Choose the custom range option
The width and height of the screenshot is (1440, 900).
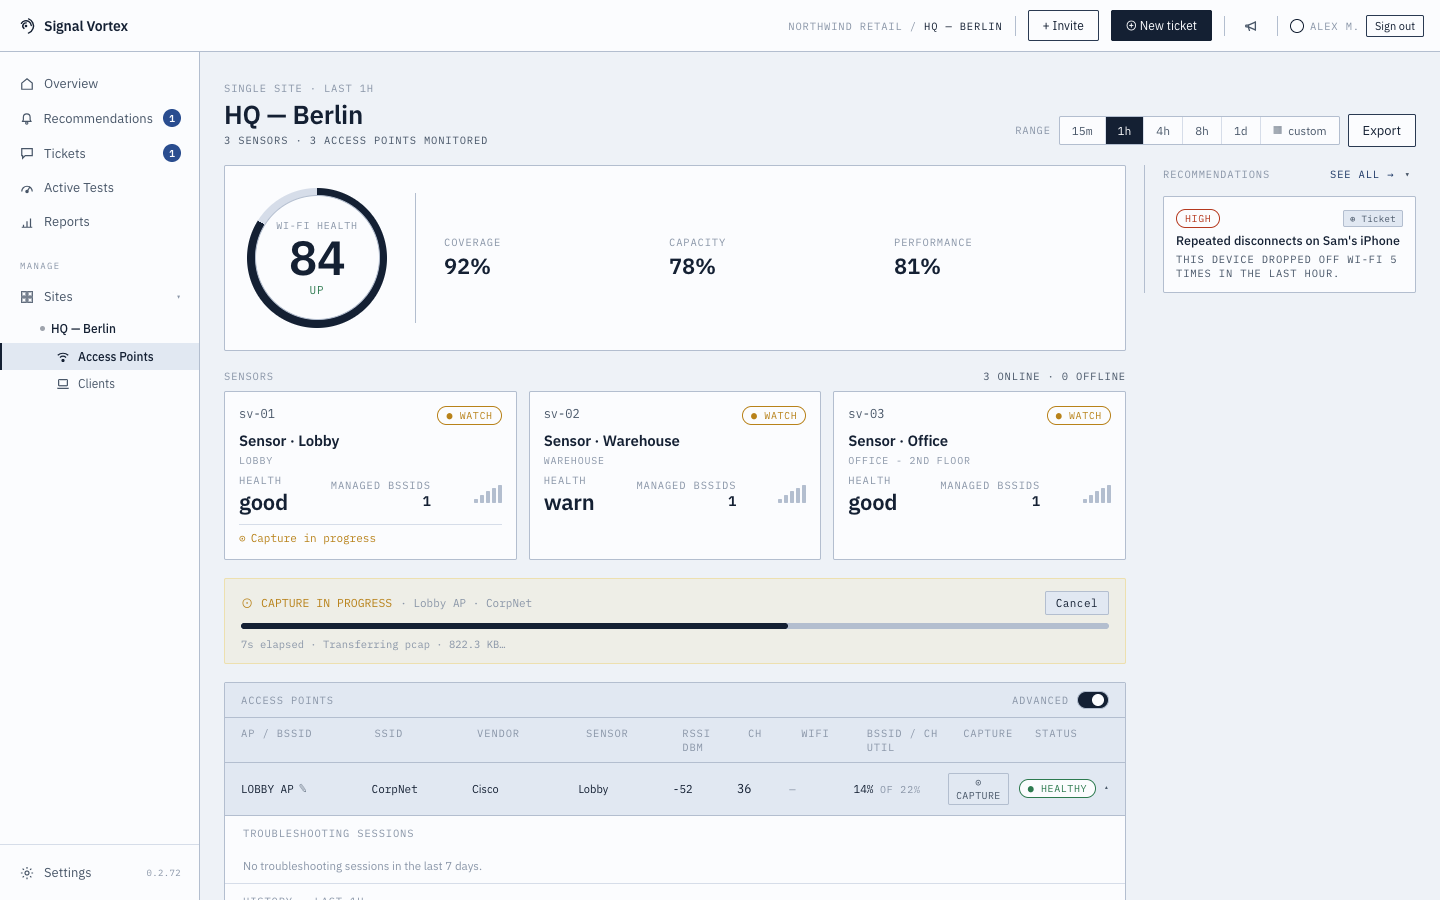tap(1300, 131)
